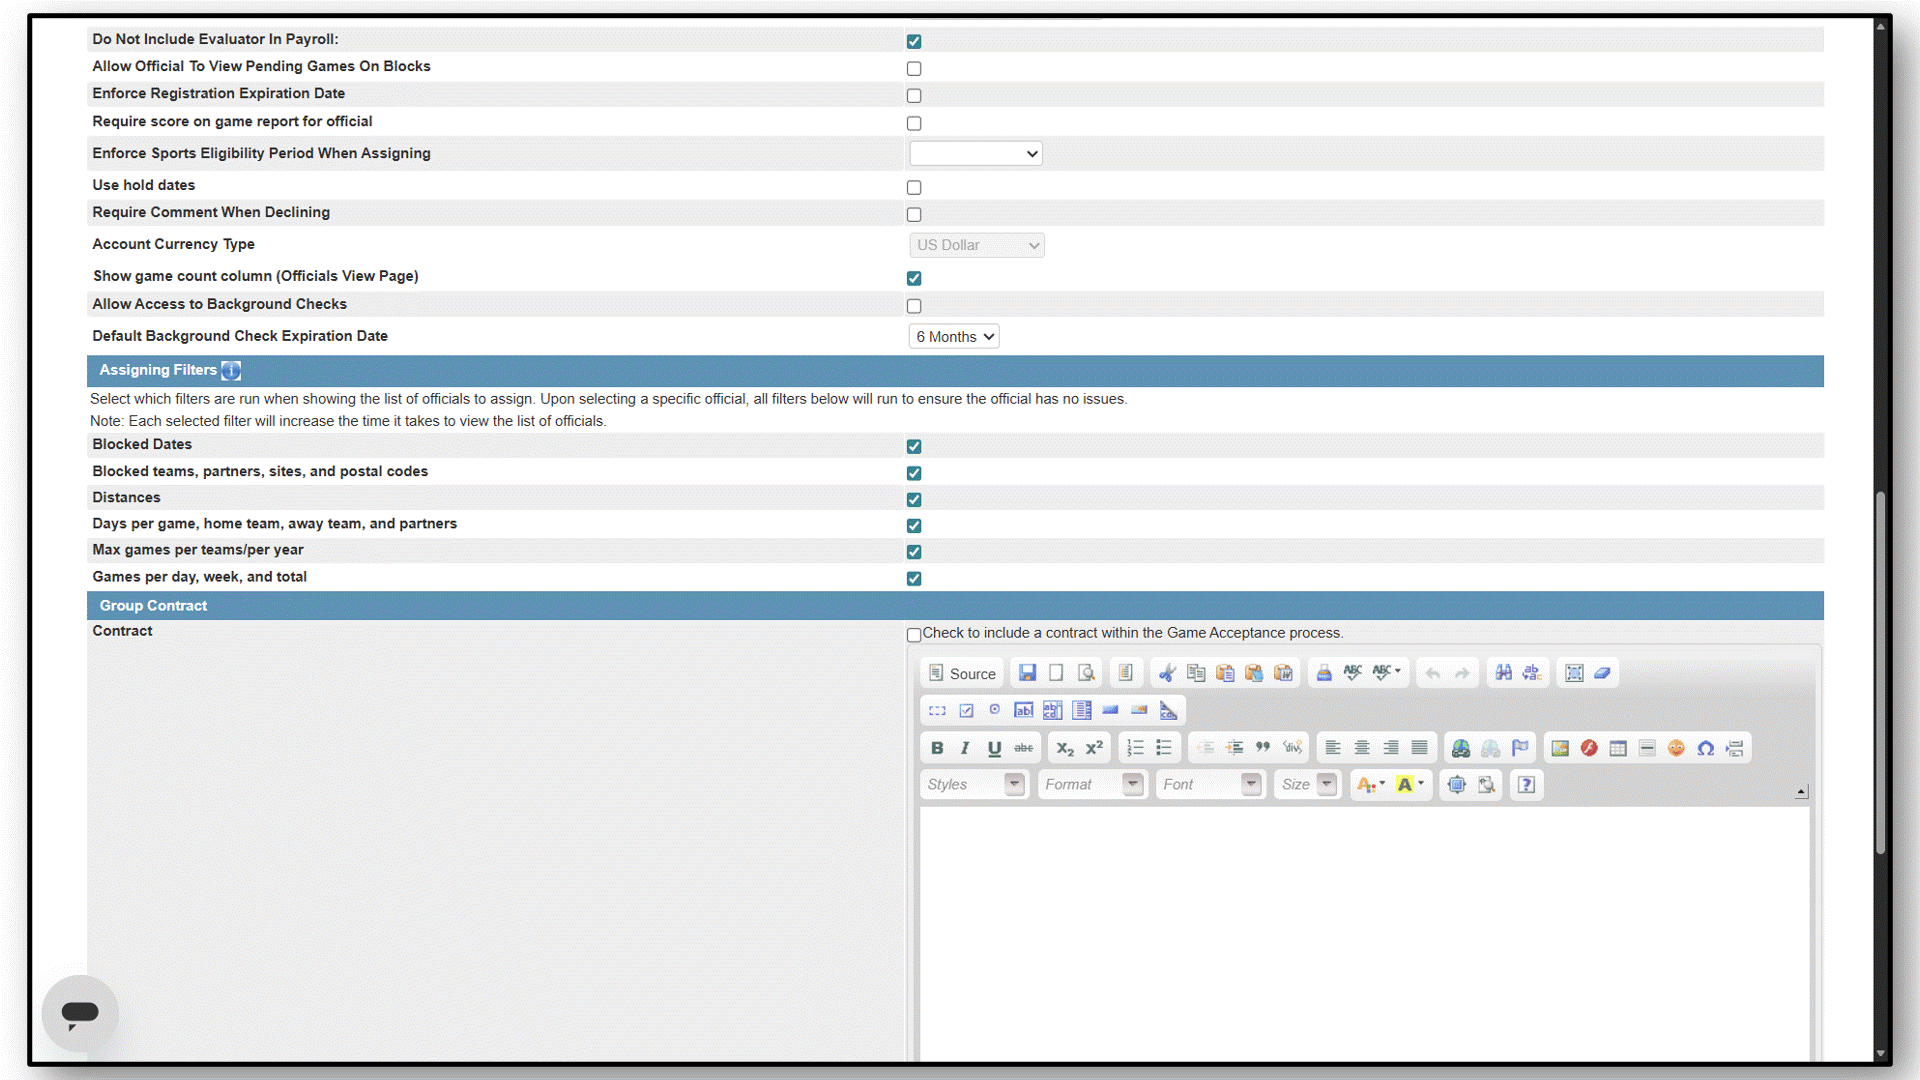Click the Select All icon
The width and height of the screenshot is (1920, 1080).
pos(1574,673)
